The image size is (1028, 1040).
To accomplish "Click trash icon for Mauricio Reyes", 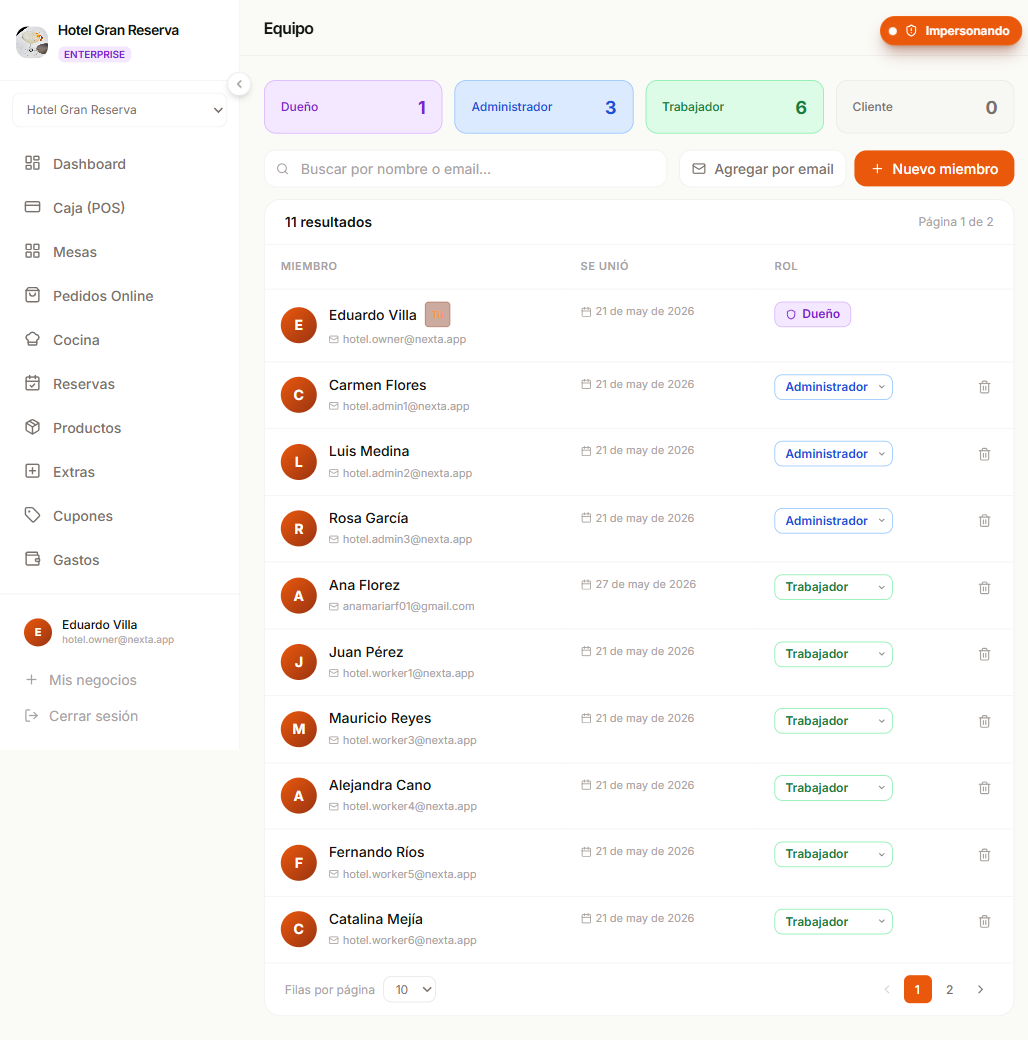I will [984, 721].
